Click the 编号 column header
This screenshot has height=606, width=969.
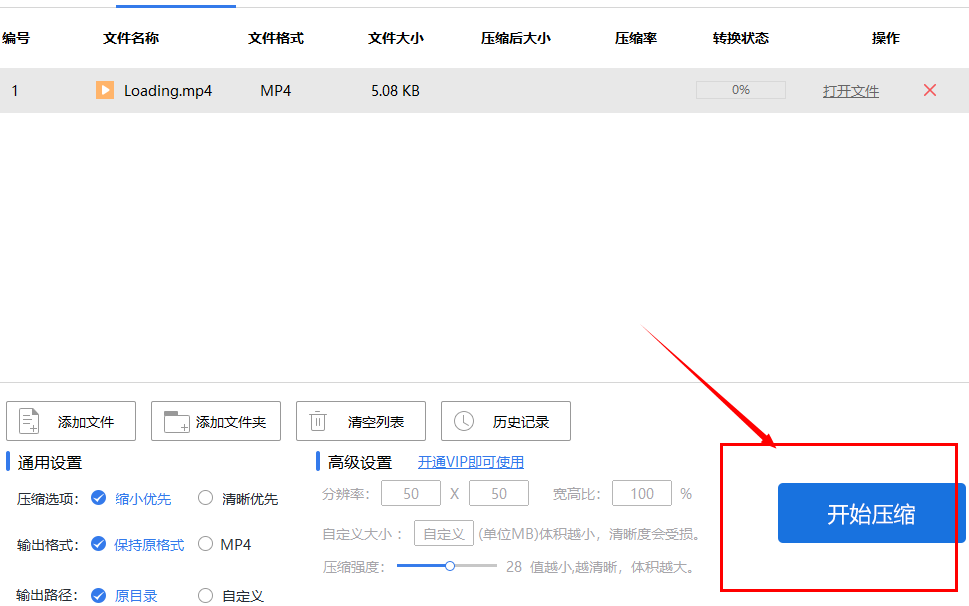[15, 38]
